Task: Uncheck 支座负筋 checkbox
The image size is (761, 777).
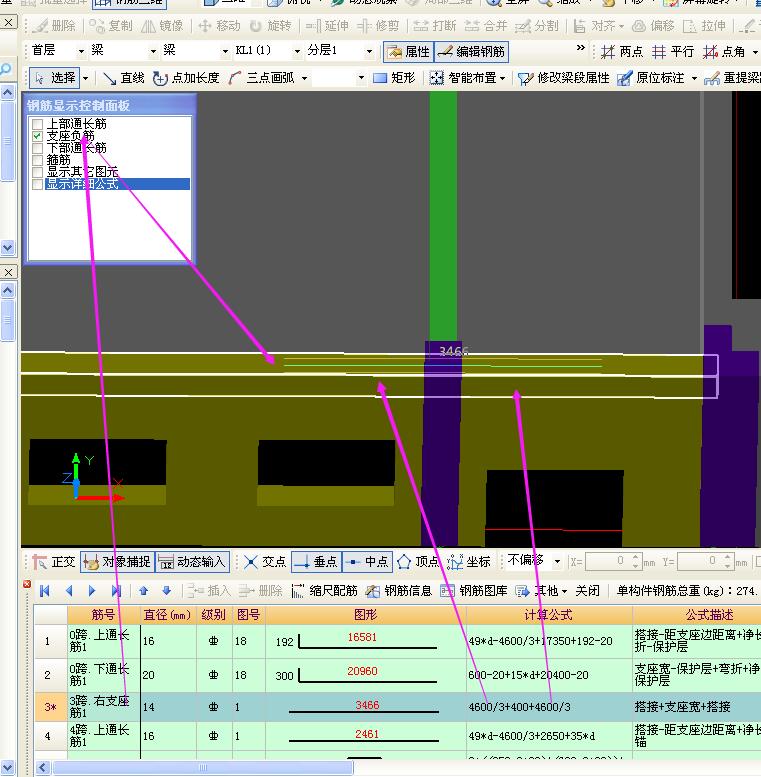Action: (x=37, y=136)
